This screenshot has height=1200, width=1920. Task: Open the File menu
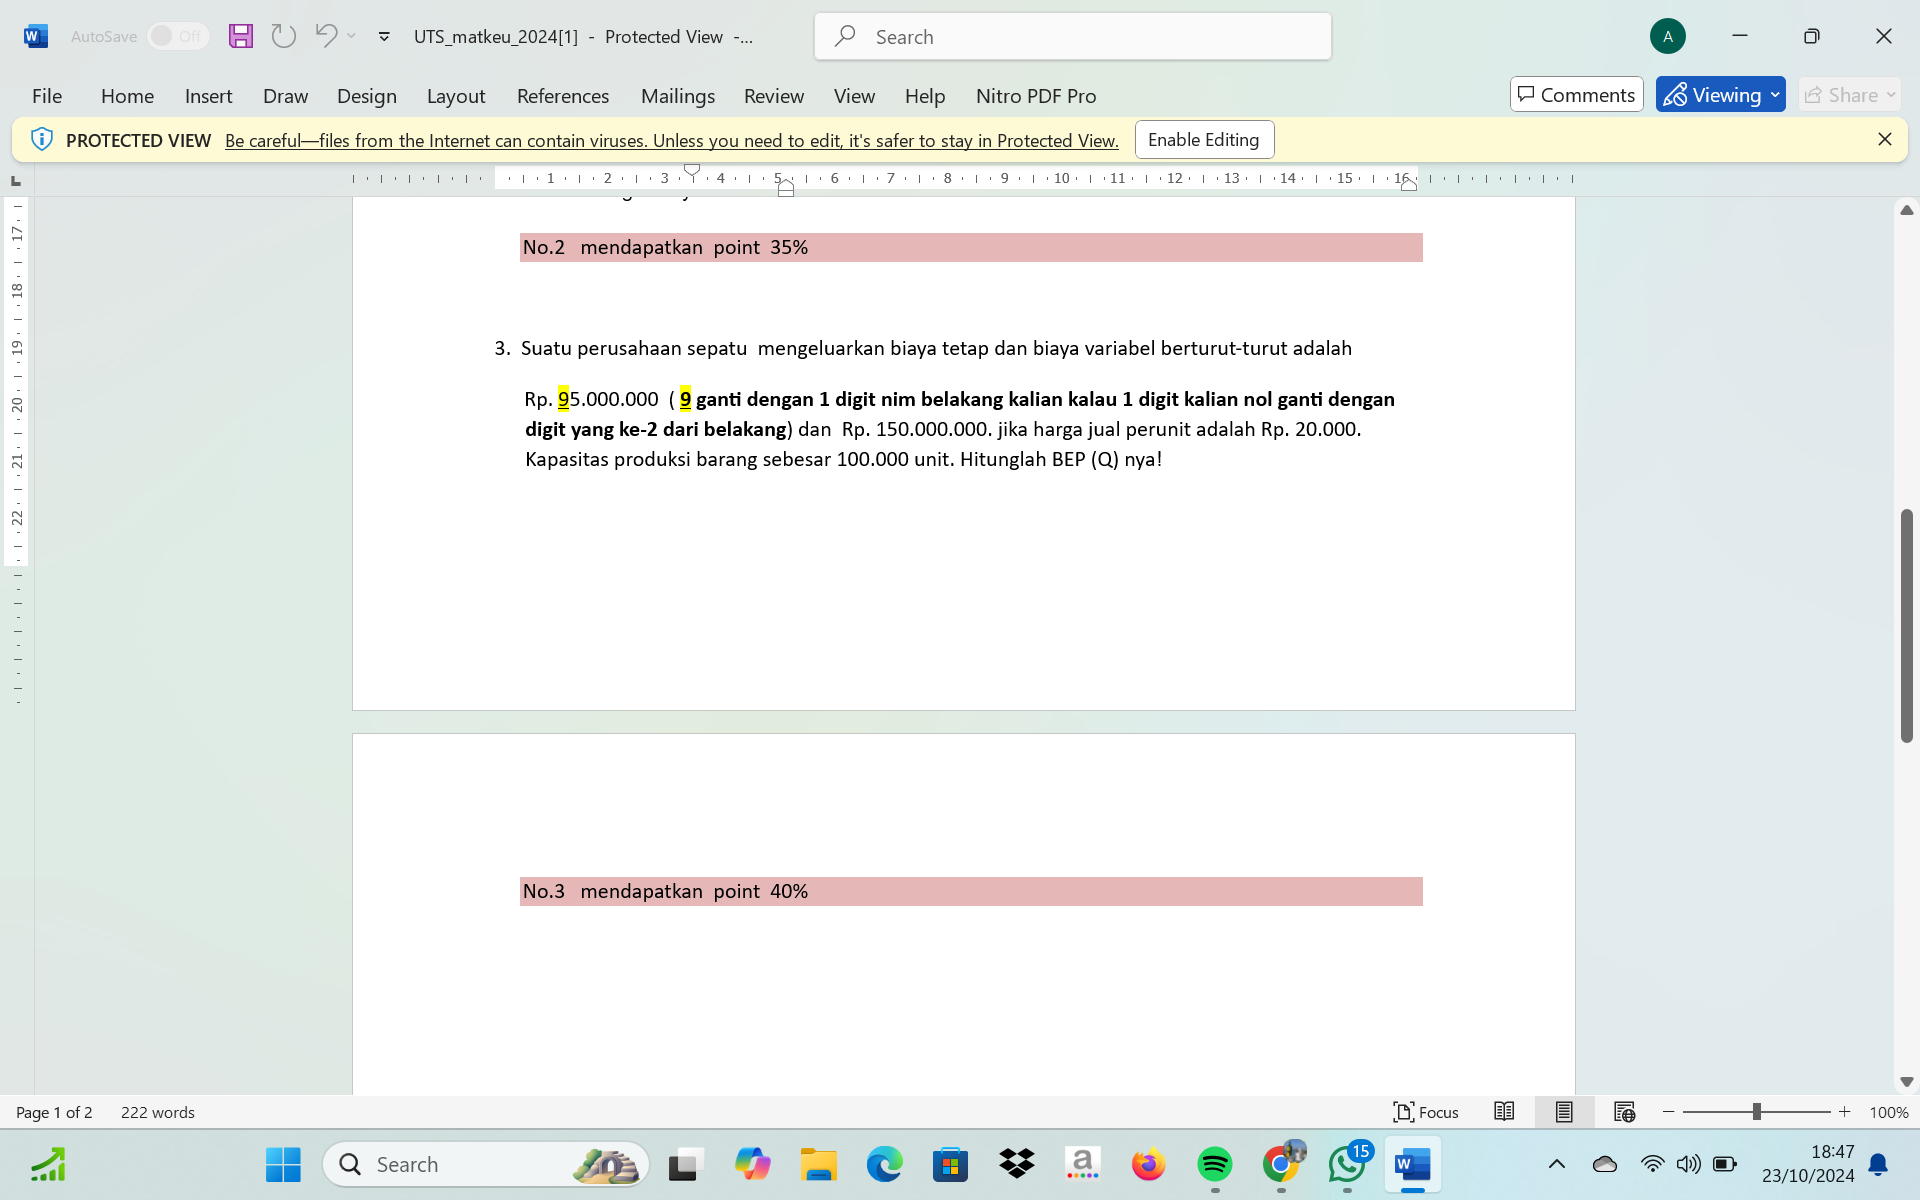pyautogui.click(x=47, y=95)
